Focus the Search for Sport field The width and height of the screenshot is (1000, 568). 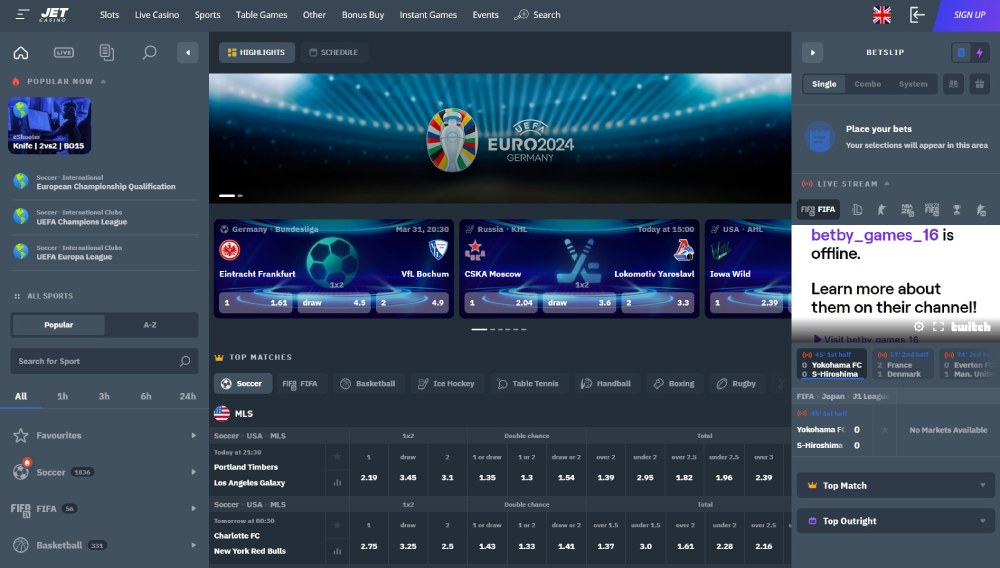(105, 361)
